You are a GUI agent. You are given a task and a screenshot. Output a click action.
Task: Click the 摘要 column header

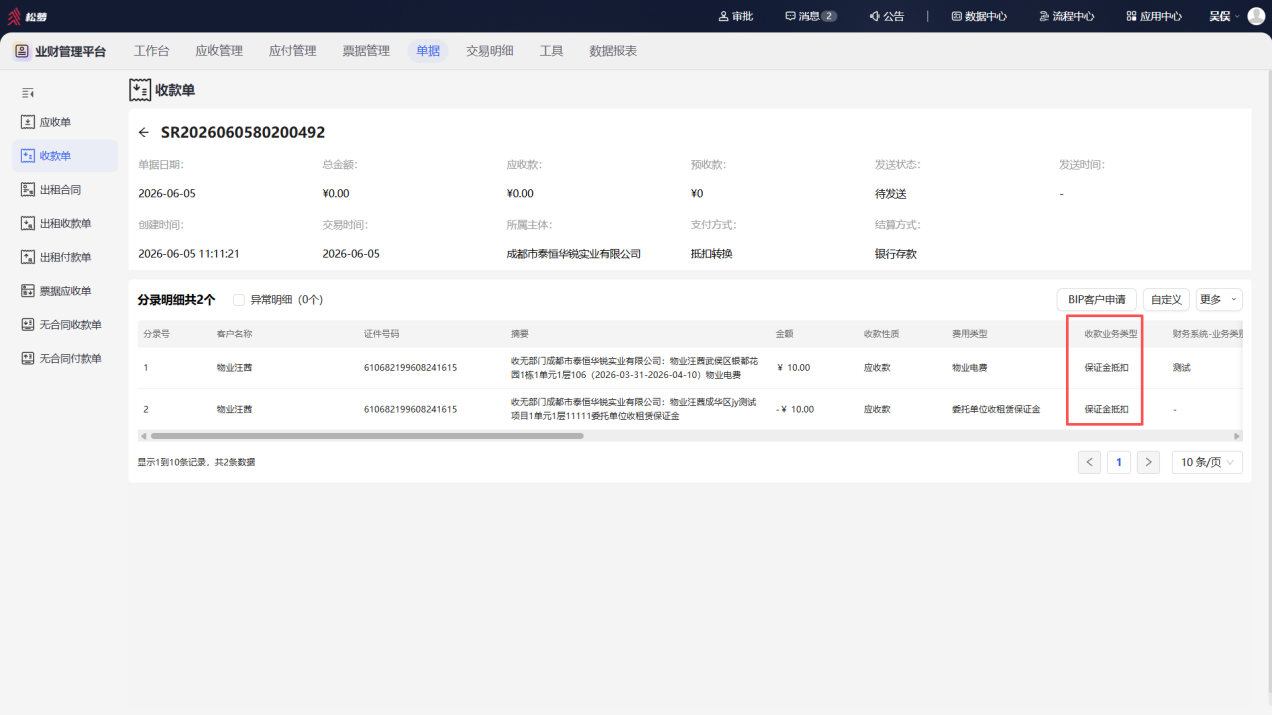pos(520,334)
